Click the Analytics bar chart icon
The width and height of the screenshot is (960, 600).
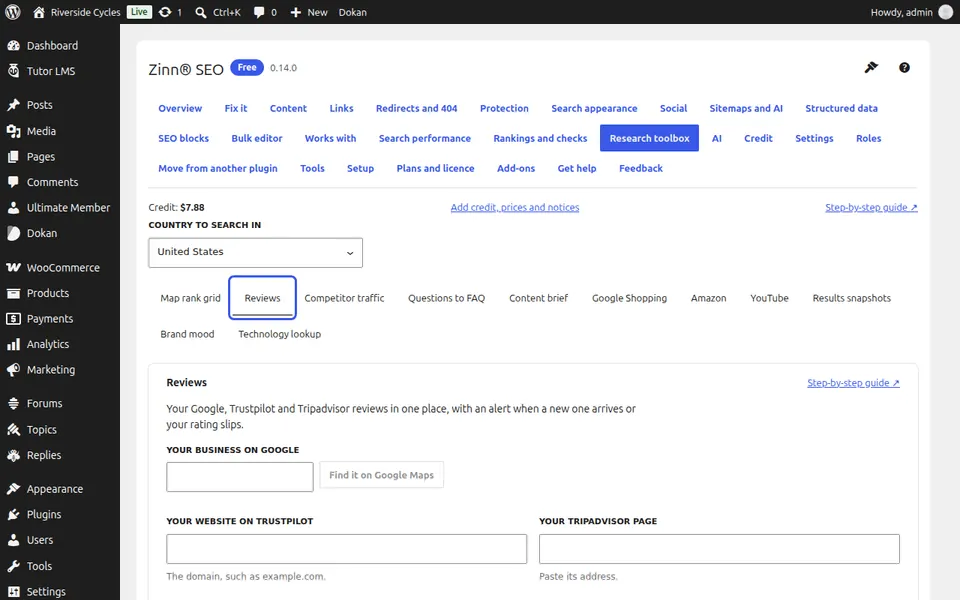[x=13, y=344]
